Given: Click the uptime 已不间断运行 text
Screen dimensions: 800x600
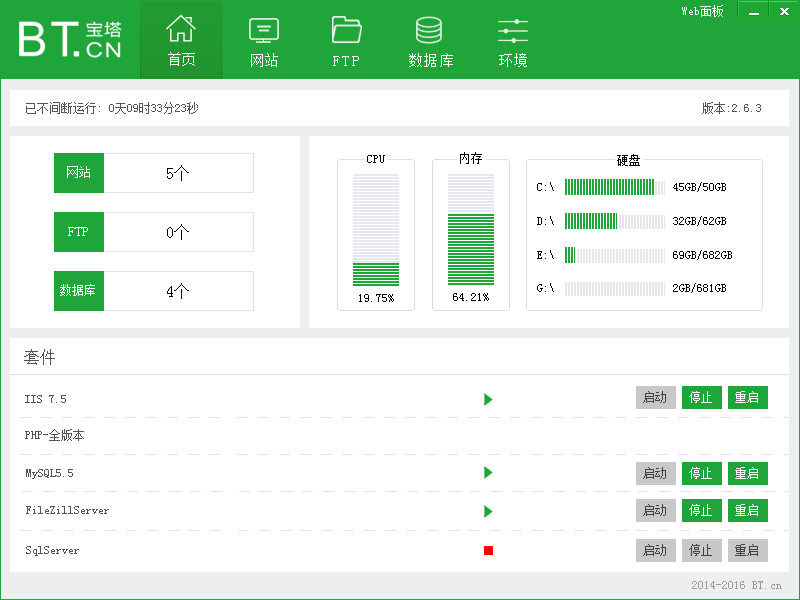Looking at the screenshot, I should 112,108.
